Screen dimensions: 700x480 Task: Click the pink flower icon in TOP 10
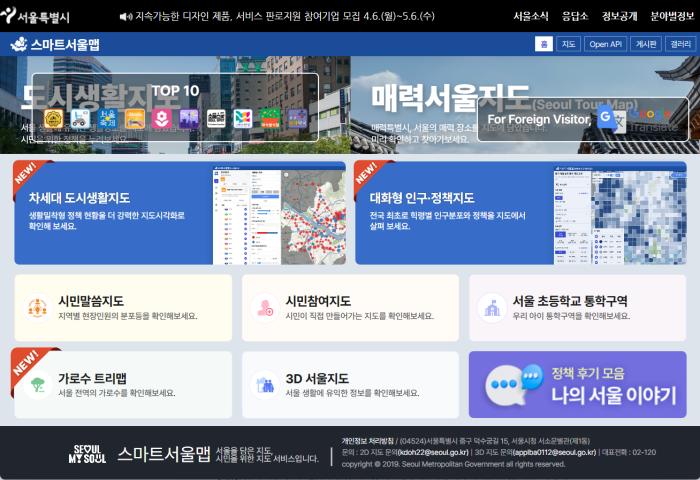[162, 119]
